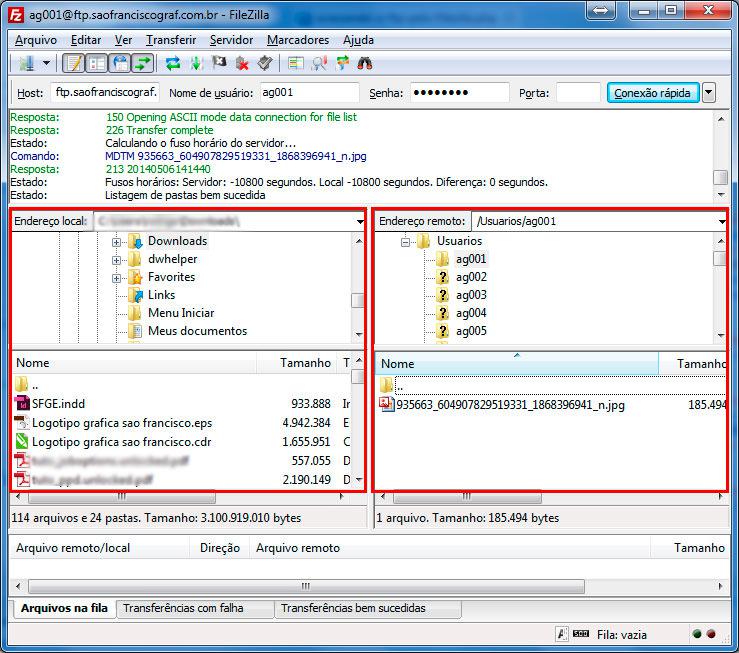
Task: Open the Arquivo menu
Action: [36, 40]
